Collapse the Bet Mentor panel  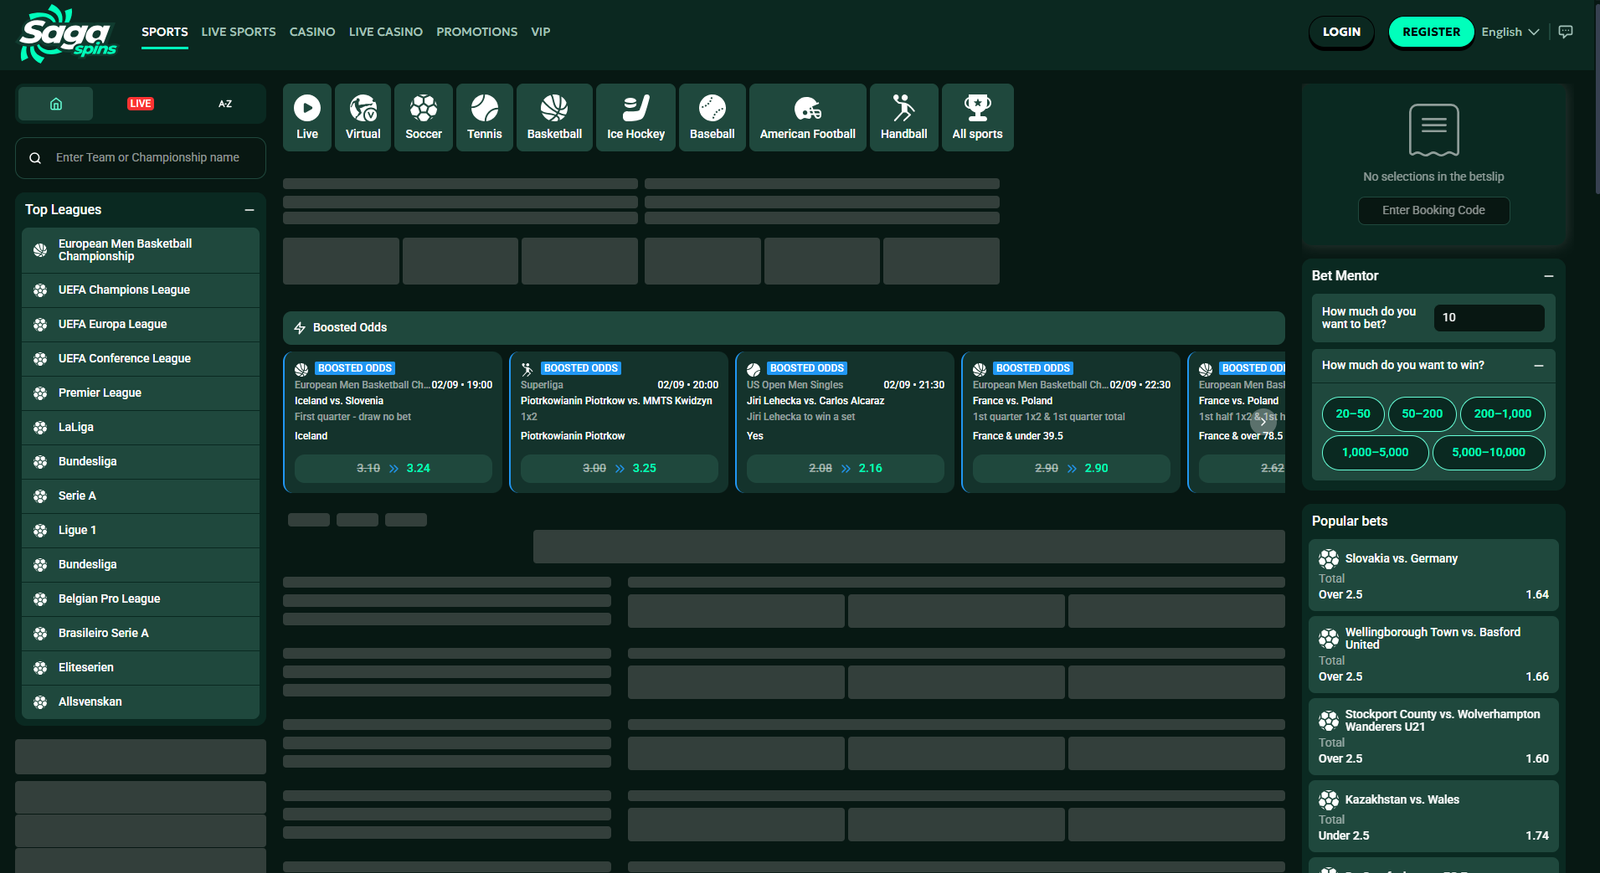click(x=1548, y=276)
